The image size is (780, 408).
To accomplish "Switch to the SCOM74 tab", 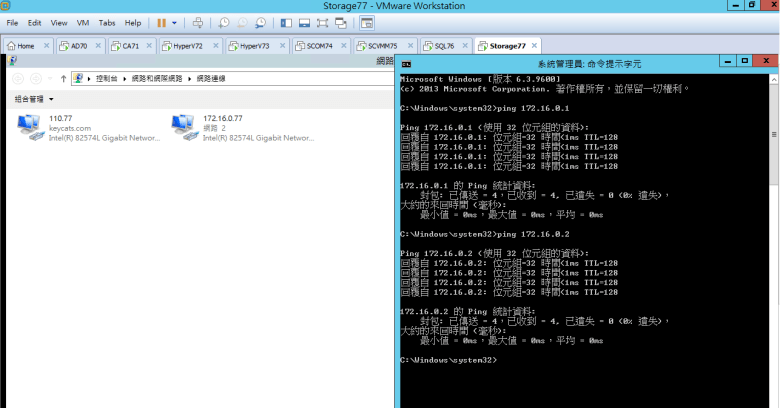I will point(315,46).
